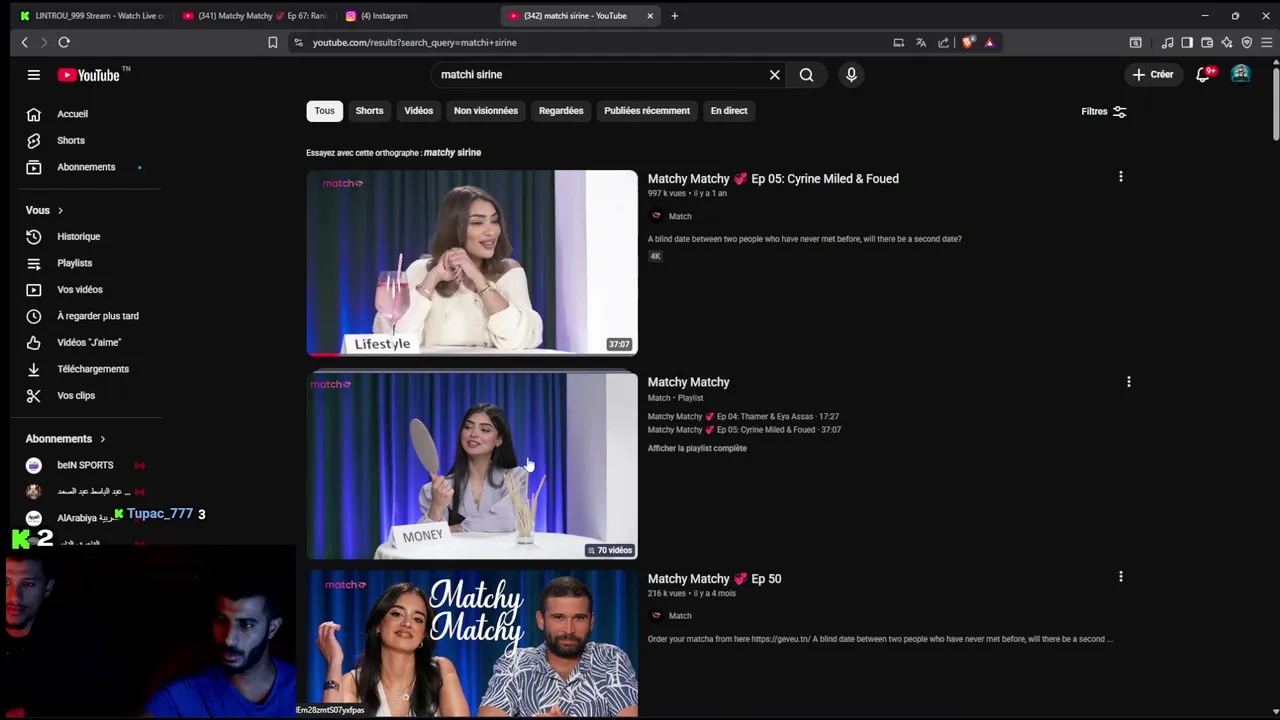Open options menu for Ep 50 video
The width and height of the screenshot is (1280, 720).
(1120, 577)
